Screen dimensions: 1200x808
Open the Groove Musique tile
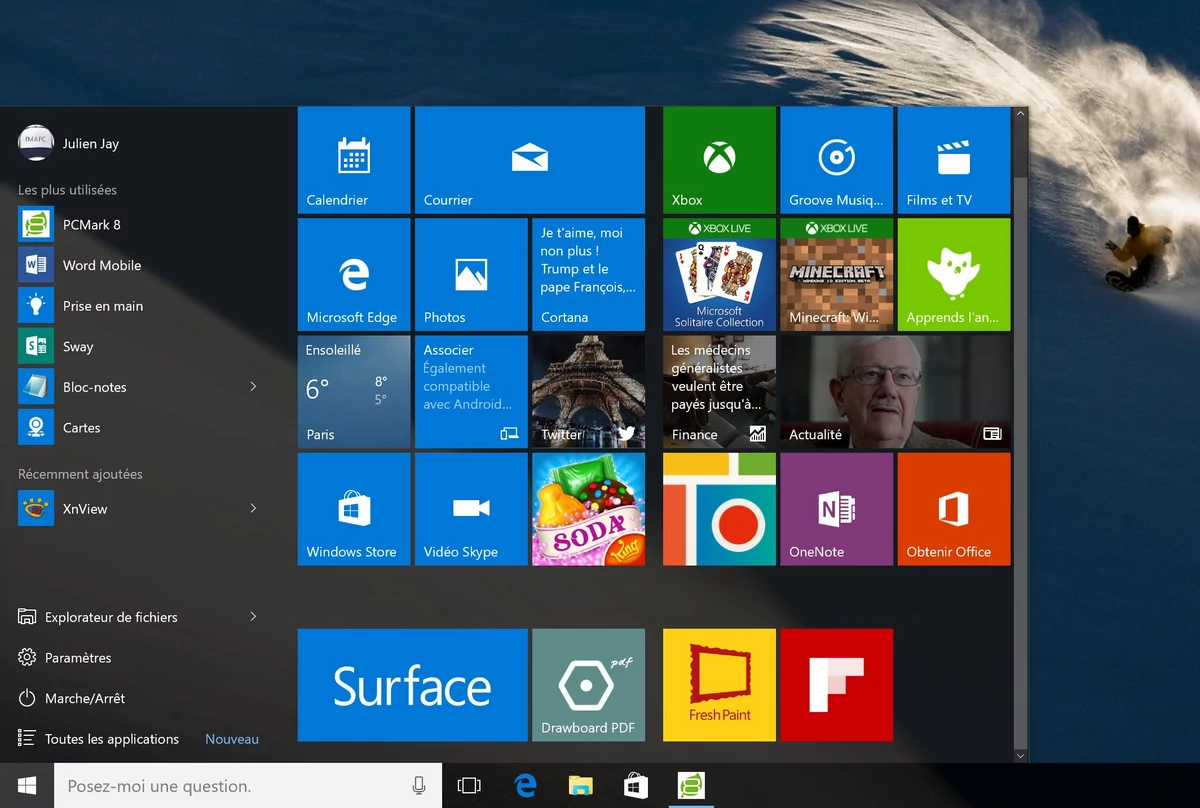coord(836,160)
